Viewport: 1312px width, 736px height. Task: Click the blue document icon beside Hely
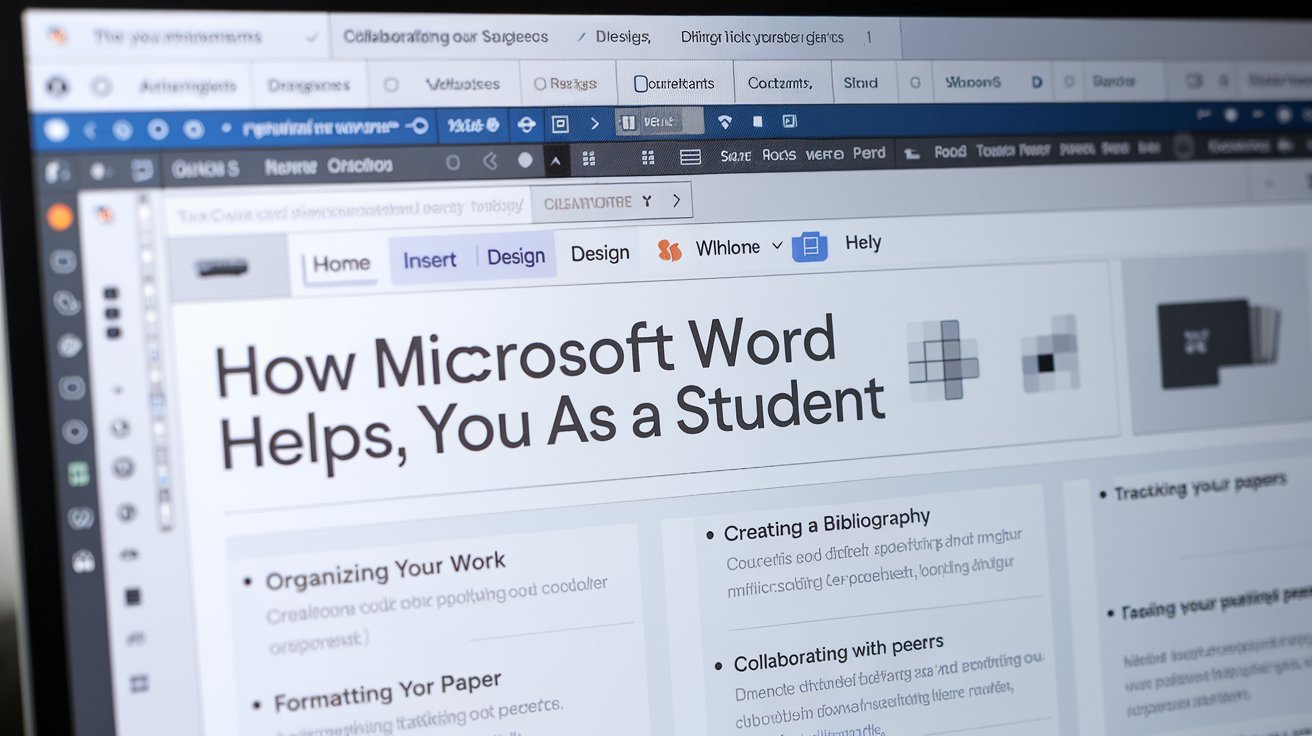click(809, 246)
